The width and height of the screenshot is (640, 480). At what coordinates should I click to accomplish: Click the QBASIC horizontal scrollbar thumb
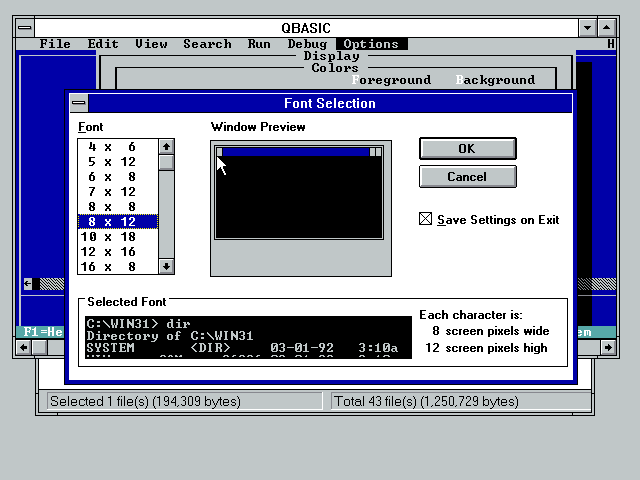click(x=40, y=347)
